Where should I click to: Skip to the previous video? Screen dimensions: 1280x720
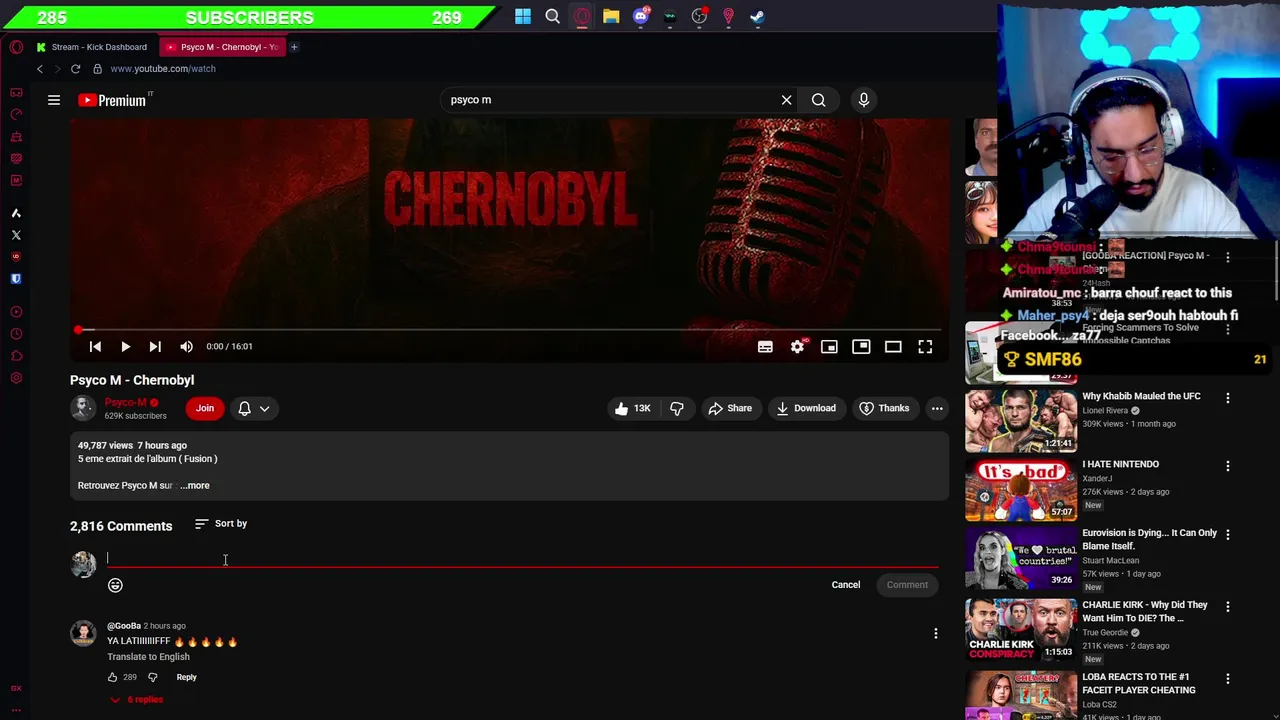tap(95, 346)
